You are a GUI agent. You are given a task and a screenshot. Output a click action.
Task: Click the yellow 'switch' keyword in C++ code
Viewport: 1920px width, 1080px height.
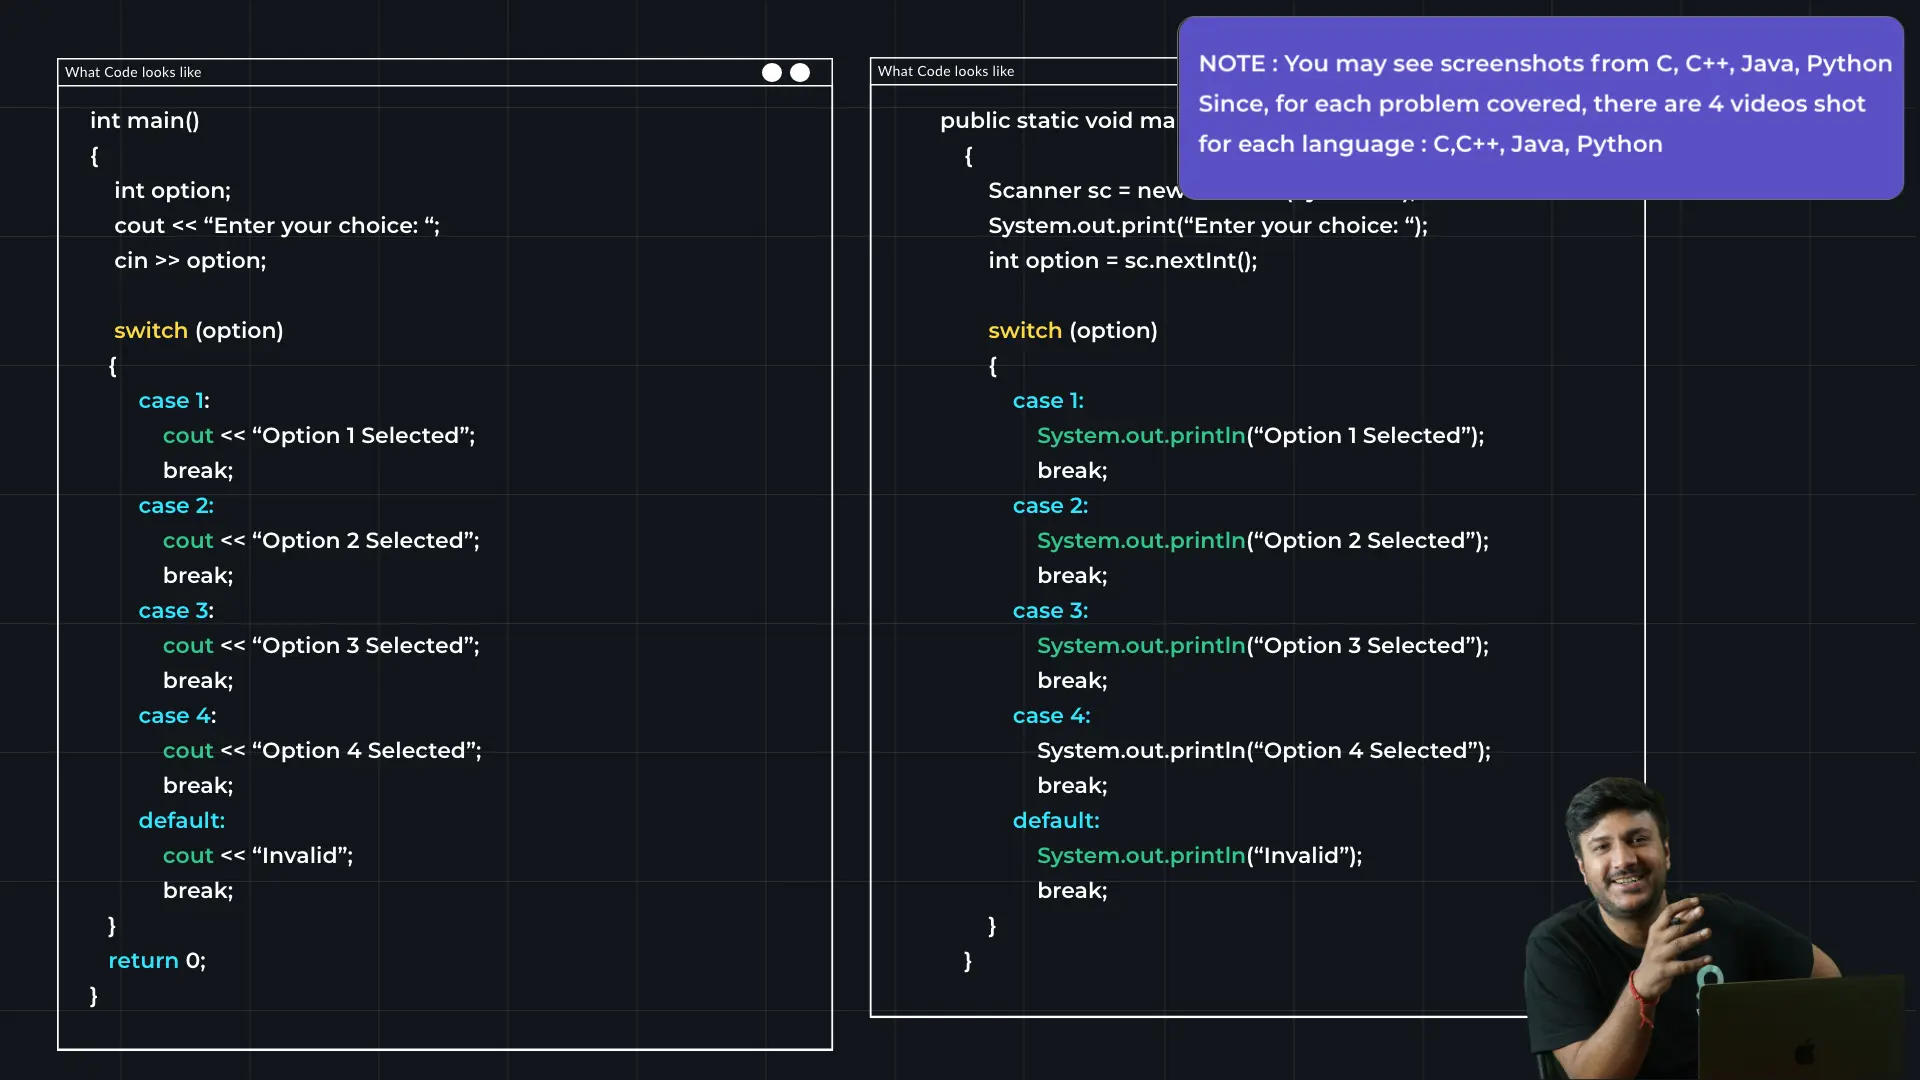pos(151,331)
